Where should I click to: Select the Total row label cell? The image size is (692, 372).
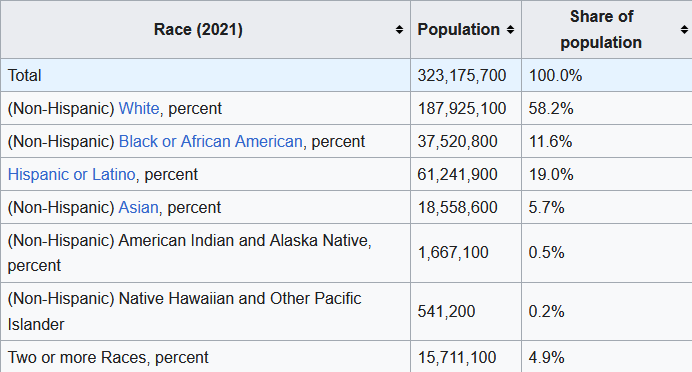206,75
